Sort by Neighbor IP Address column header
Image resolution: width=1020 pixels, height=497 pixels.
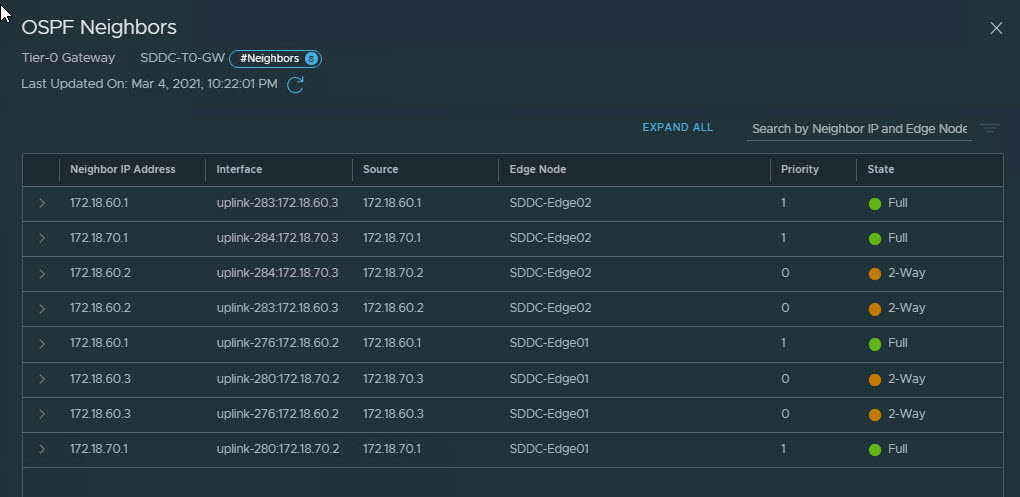coord(123,170)
